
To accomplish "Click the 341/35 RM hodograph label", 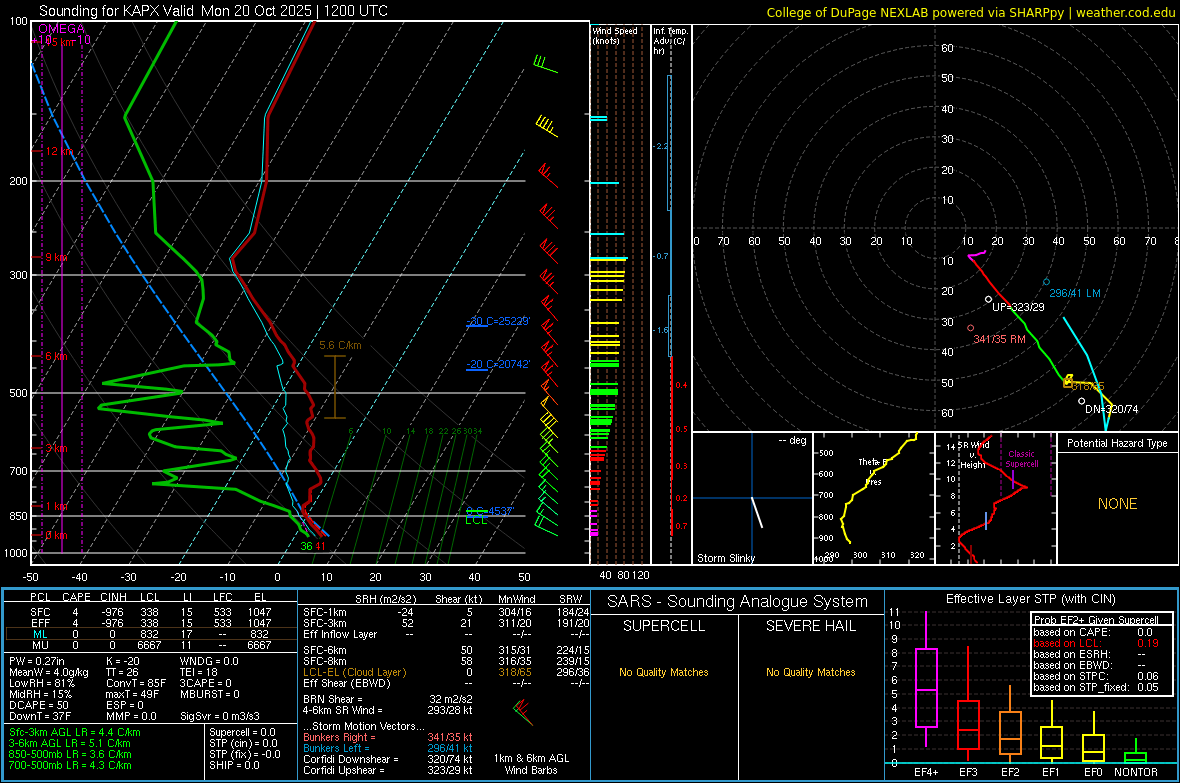I will click(x=999, y=340).
